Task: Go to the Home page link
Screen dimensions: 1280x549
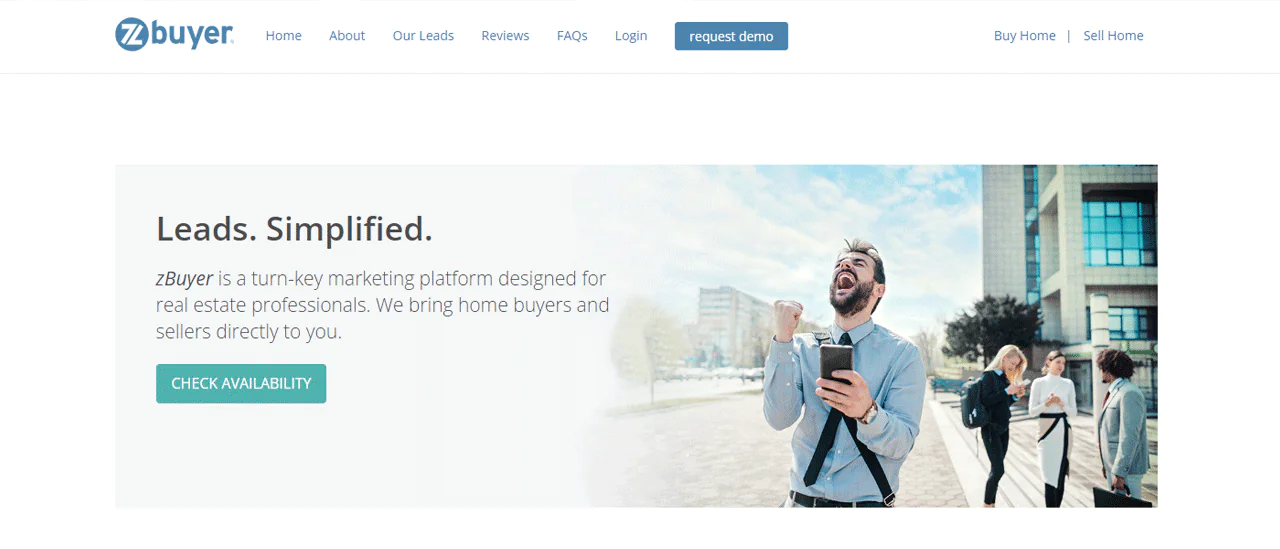Action: (x=283, y=36)
